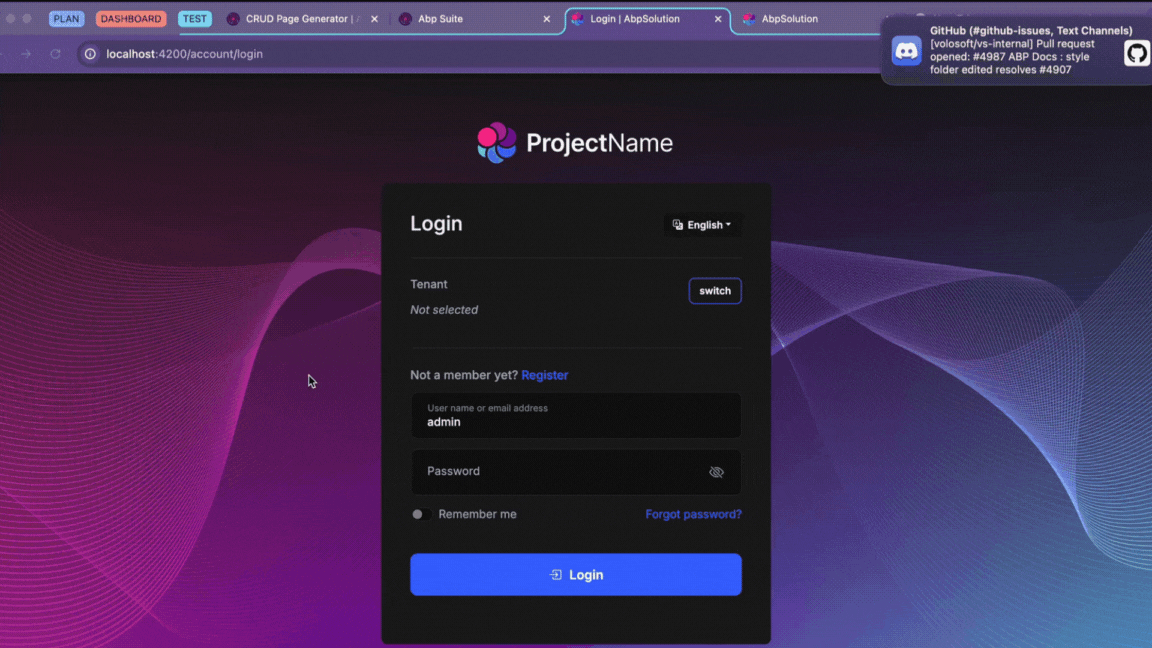Click the ProjectName logo icon
1152x648 pixels.
pyautogui.click(x=497, y=143)
